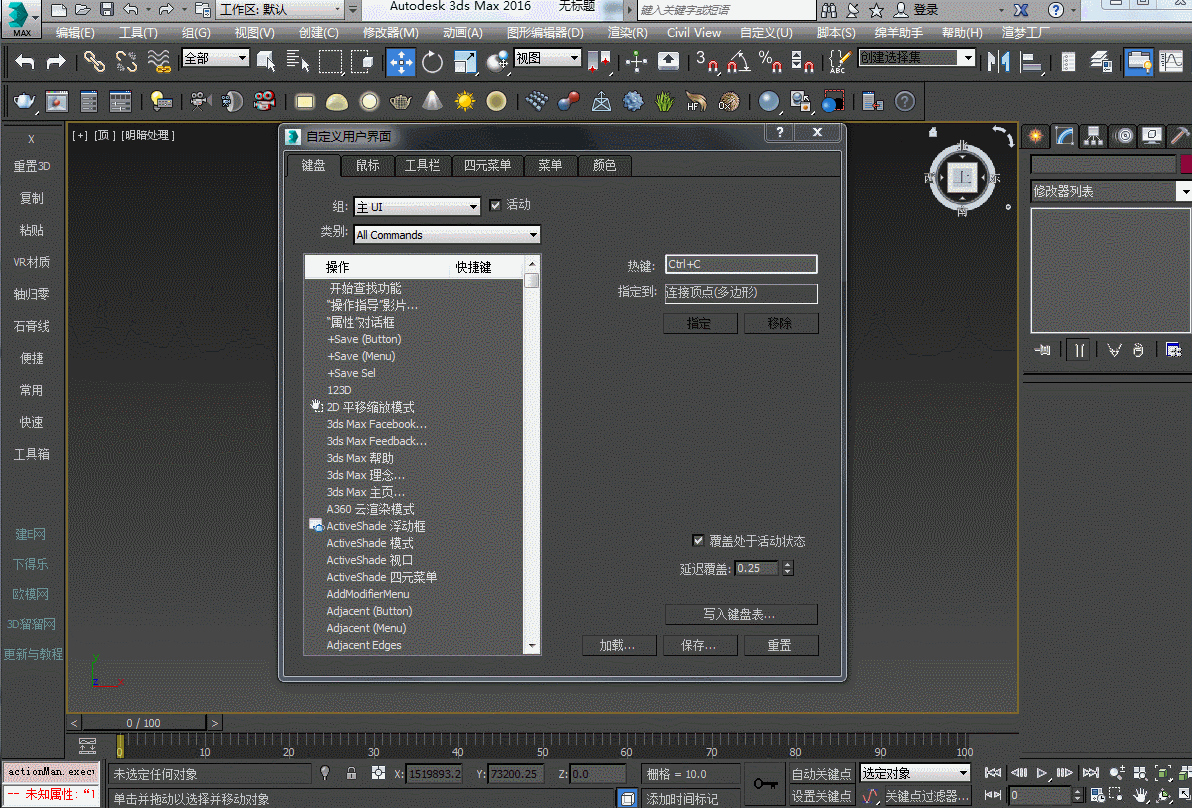1192x808 pixels.
Task: Click the object color swatch
Action: 1186,165
